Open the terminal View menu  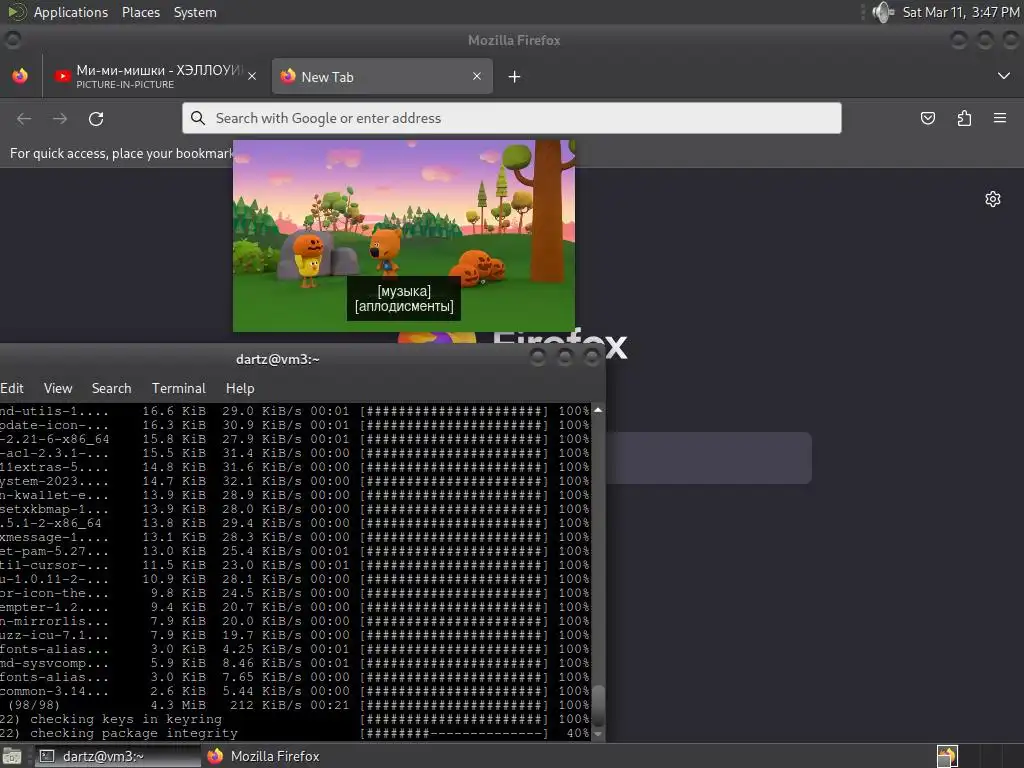58,388
